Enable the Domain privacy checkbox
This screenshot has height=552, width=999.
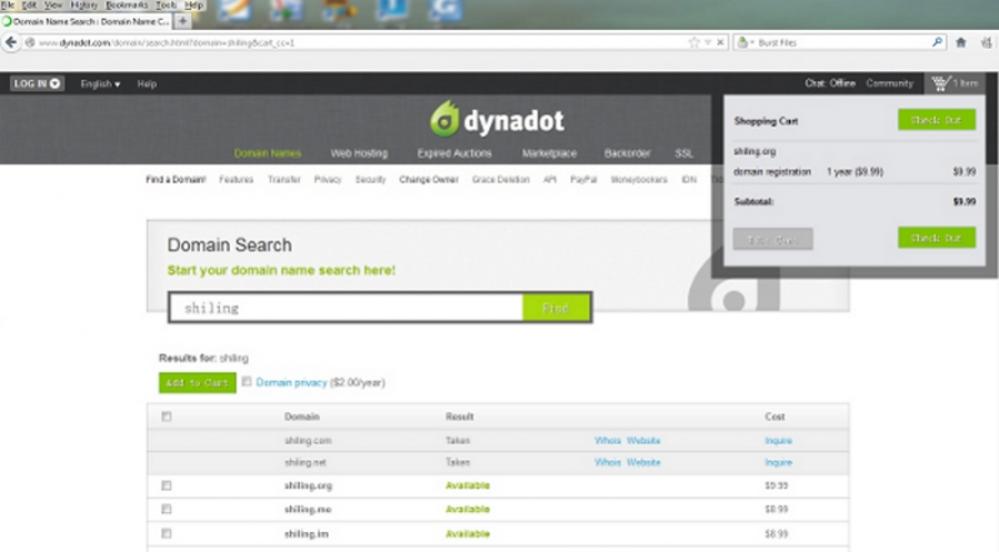247,382
